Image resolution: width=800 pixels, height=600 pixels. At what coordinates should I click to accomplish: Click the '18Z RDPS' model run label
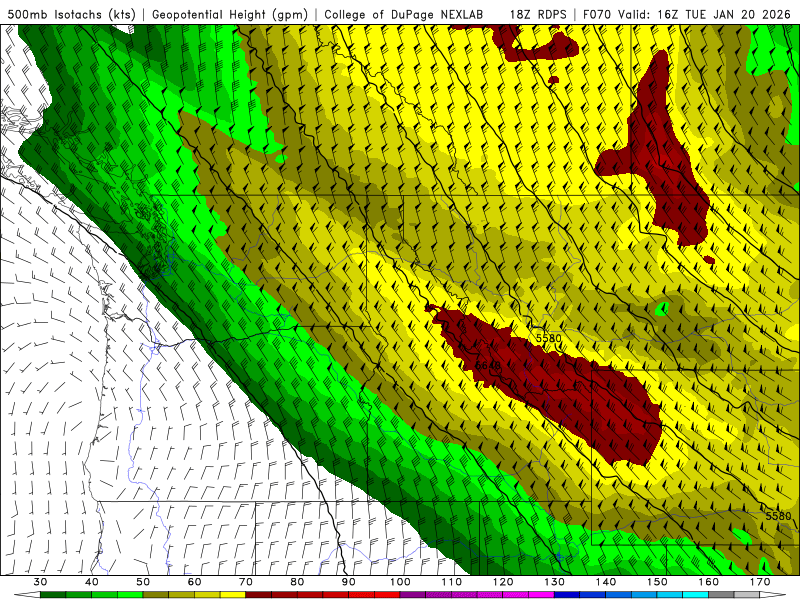[538, 14]
